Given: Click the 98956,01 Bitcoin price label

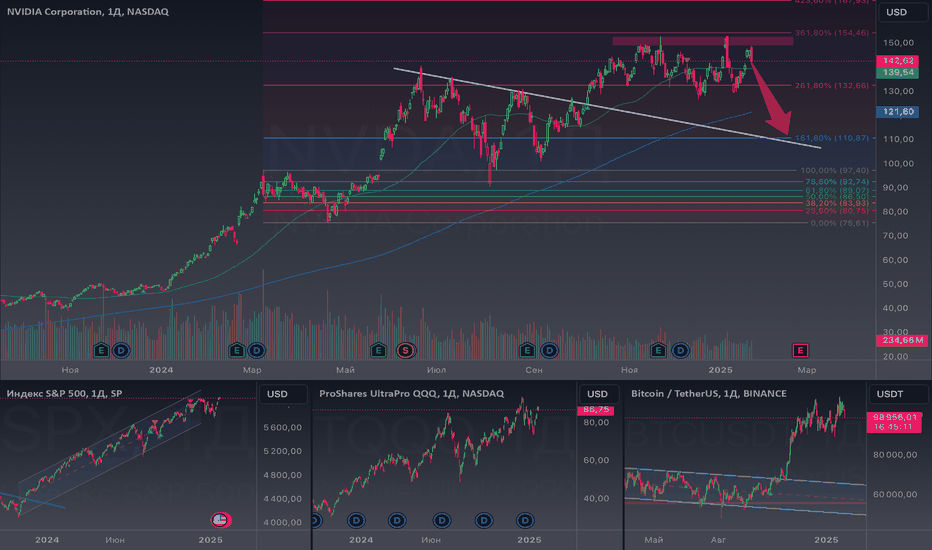Looking at the screenshot, I should (895, 417).
